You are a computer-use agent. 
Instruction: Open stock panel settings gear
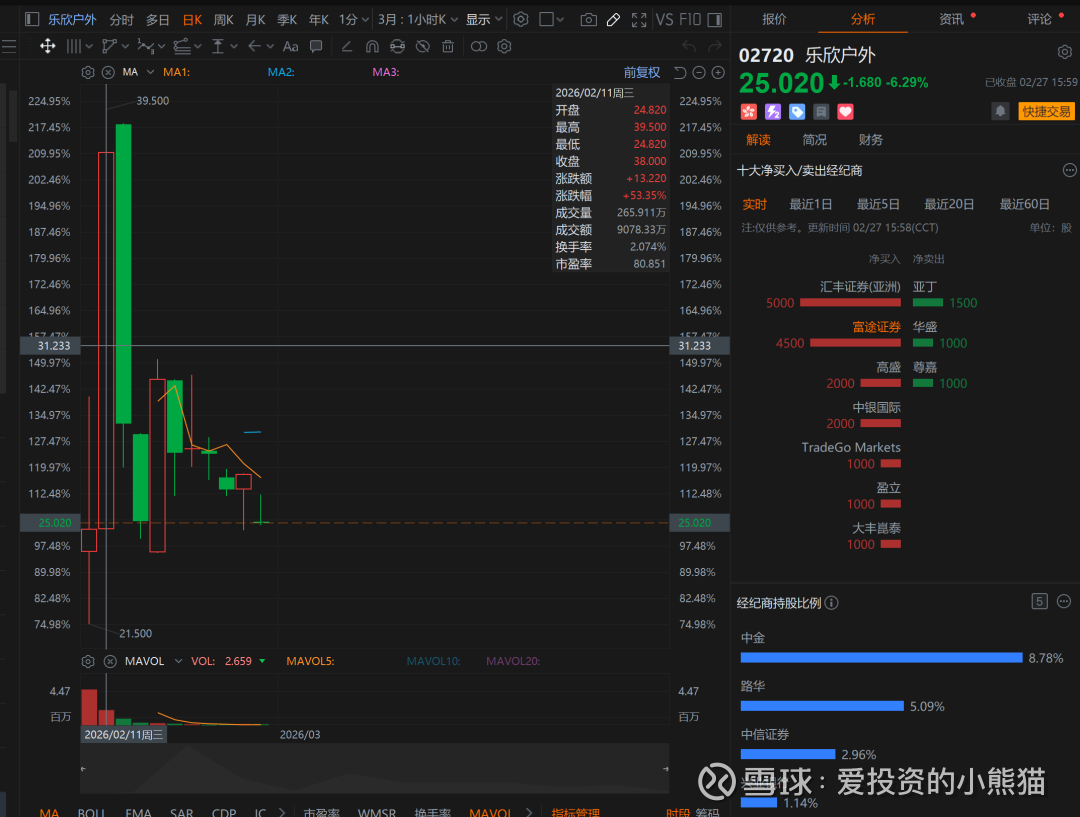point(1065,52)
